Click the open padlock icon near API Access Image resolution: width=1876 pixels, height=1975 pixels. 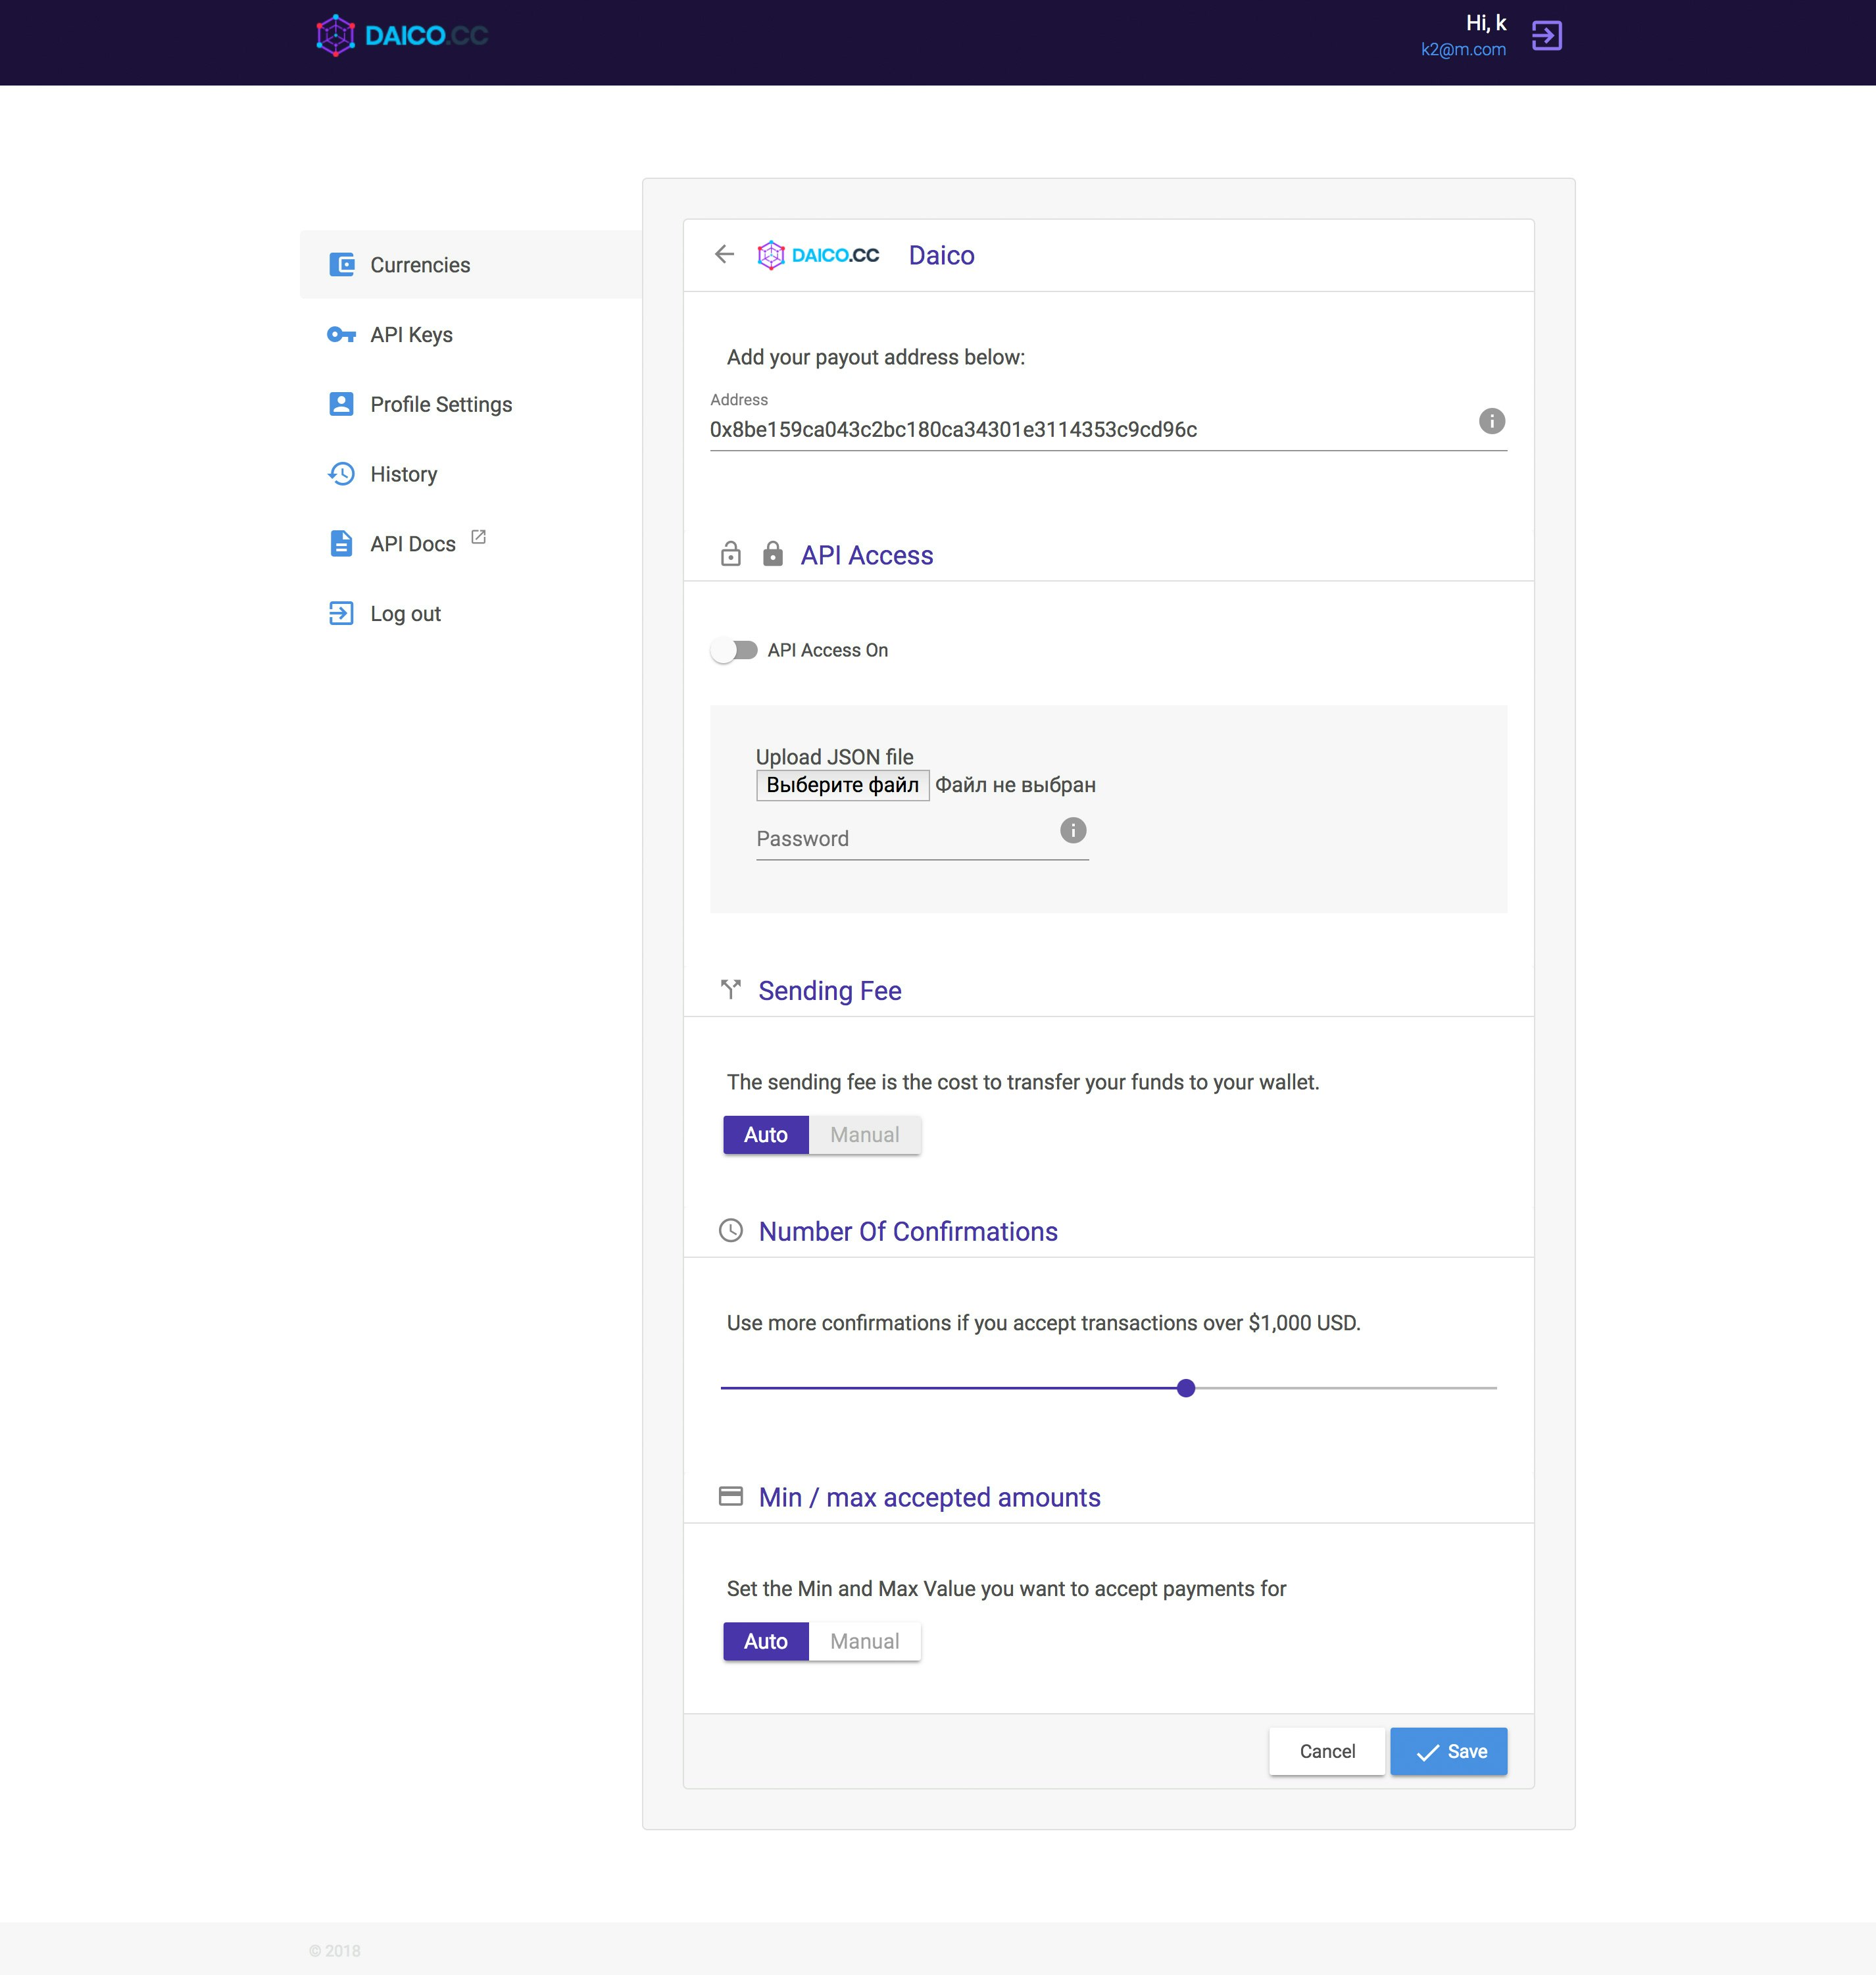tap(731, 554)
